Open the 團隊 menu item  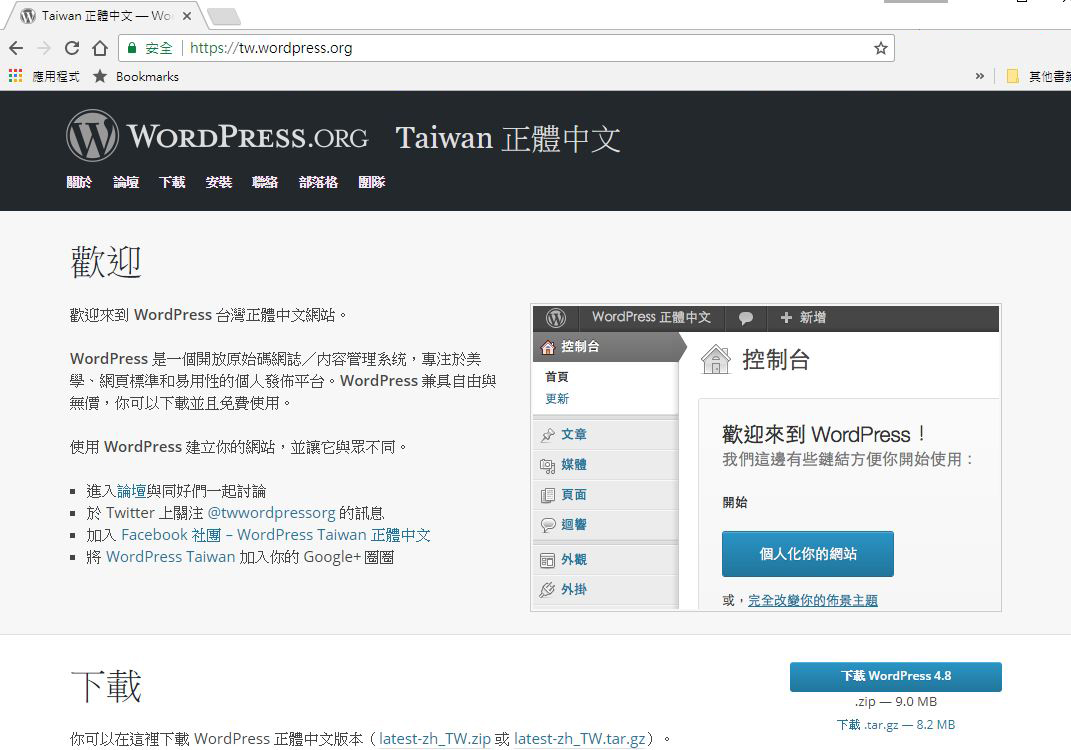372,182
